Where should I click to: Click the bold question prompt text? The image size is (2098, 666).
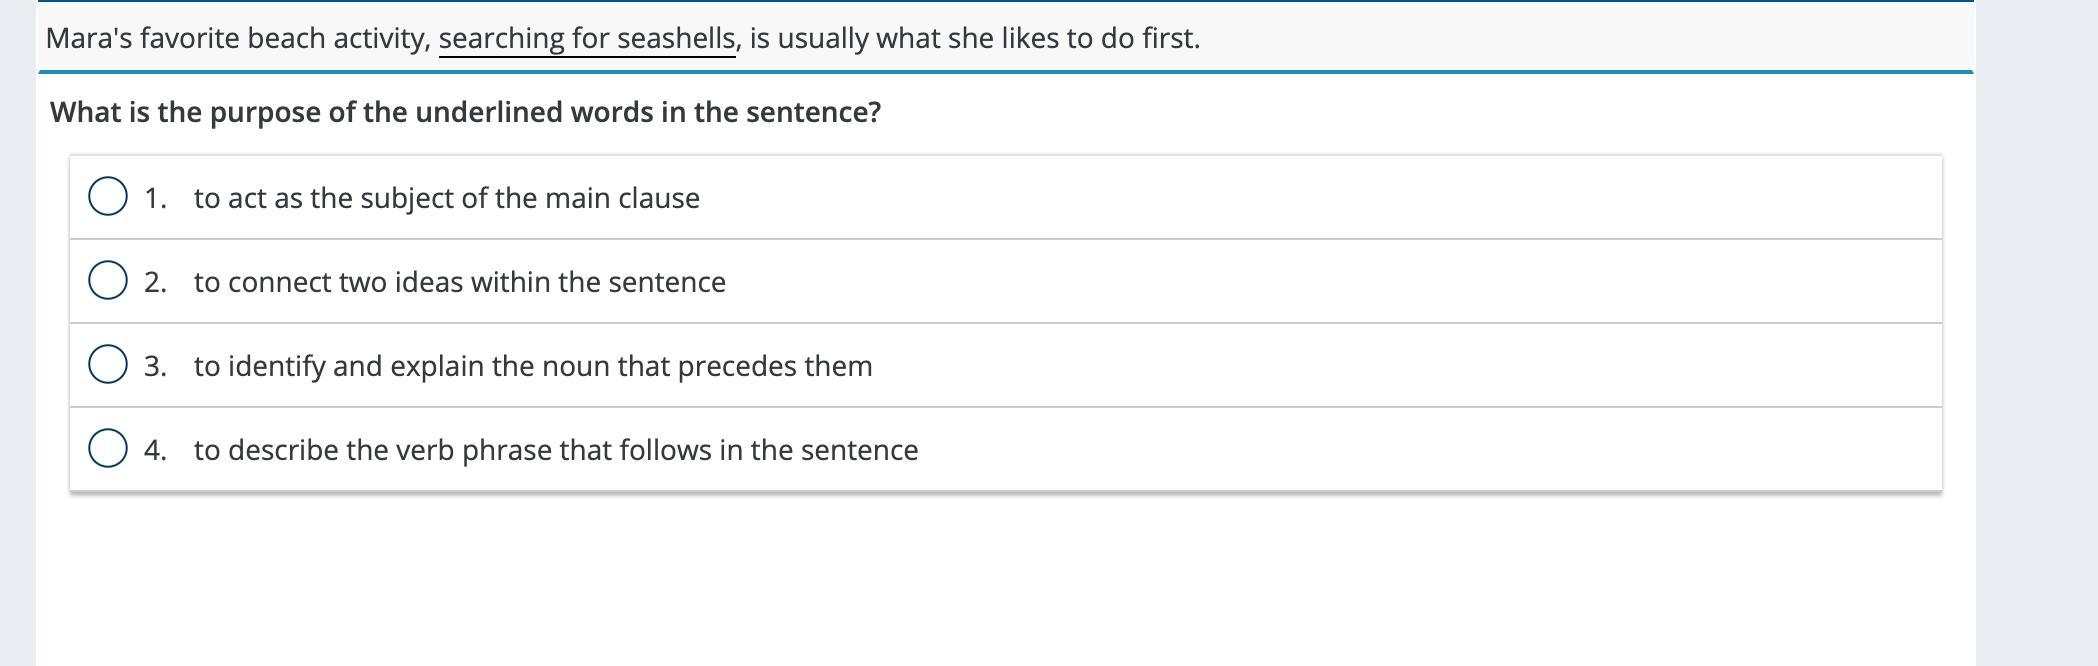coord(465,112)
